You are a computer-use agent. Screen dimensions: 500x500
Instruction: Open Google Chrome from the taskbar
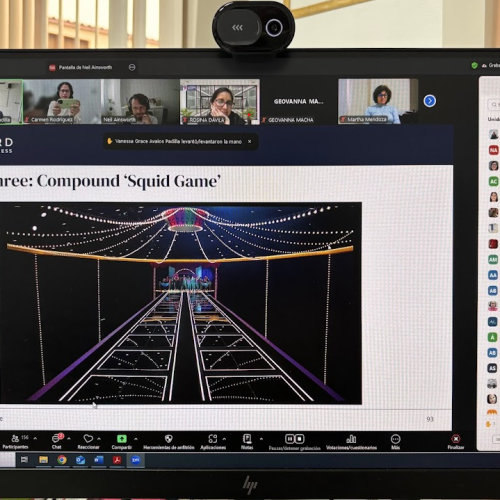(x=62, y=460)
